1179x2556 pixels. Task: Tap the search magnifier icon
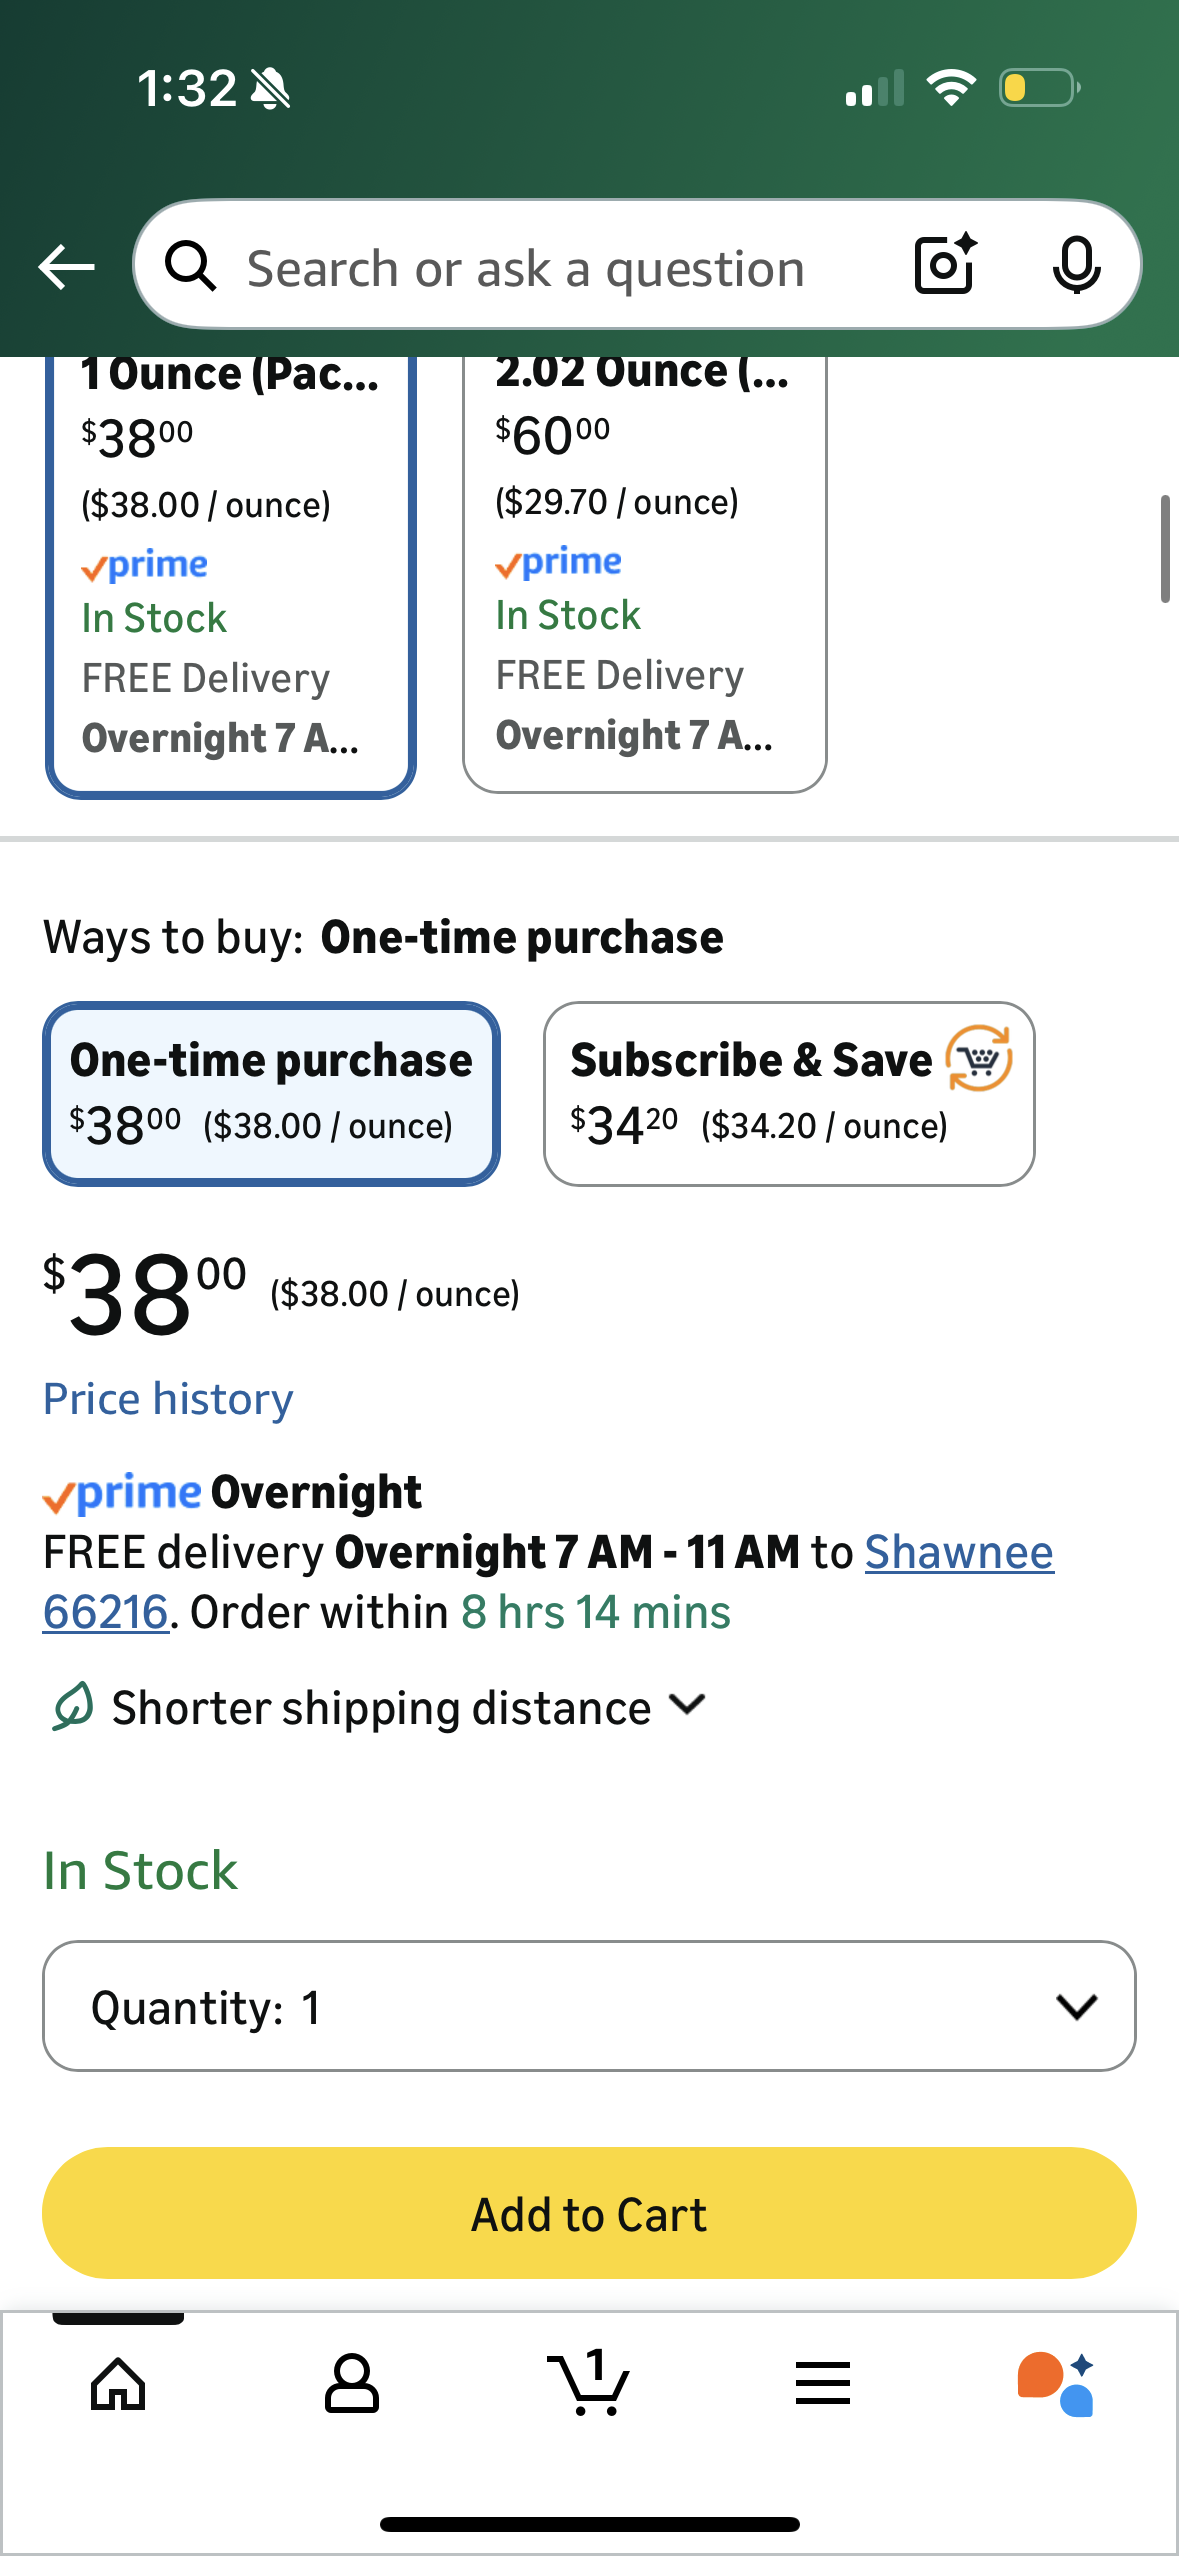point(190,267)
